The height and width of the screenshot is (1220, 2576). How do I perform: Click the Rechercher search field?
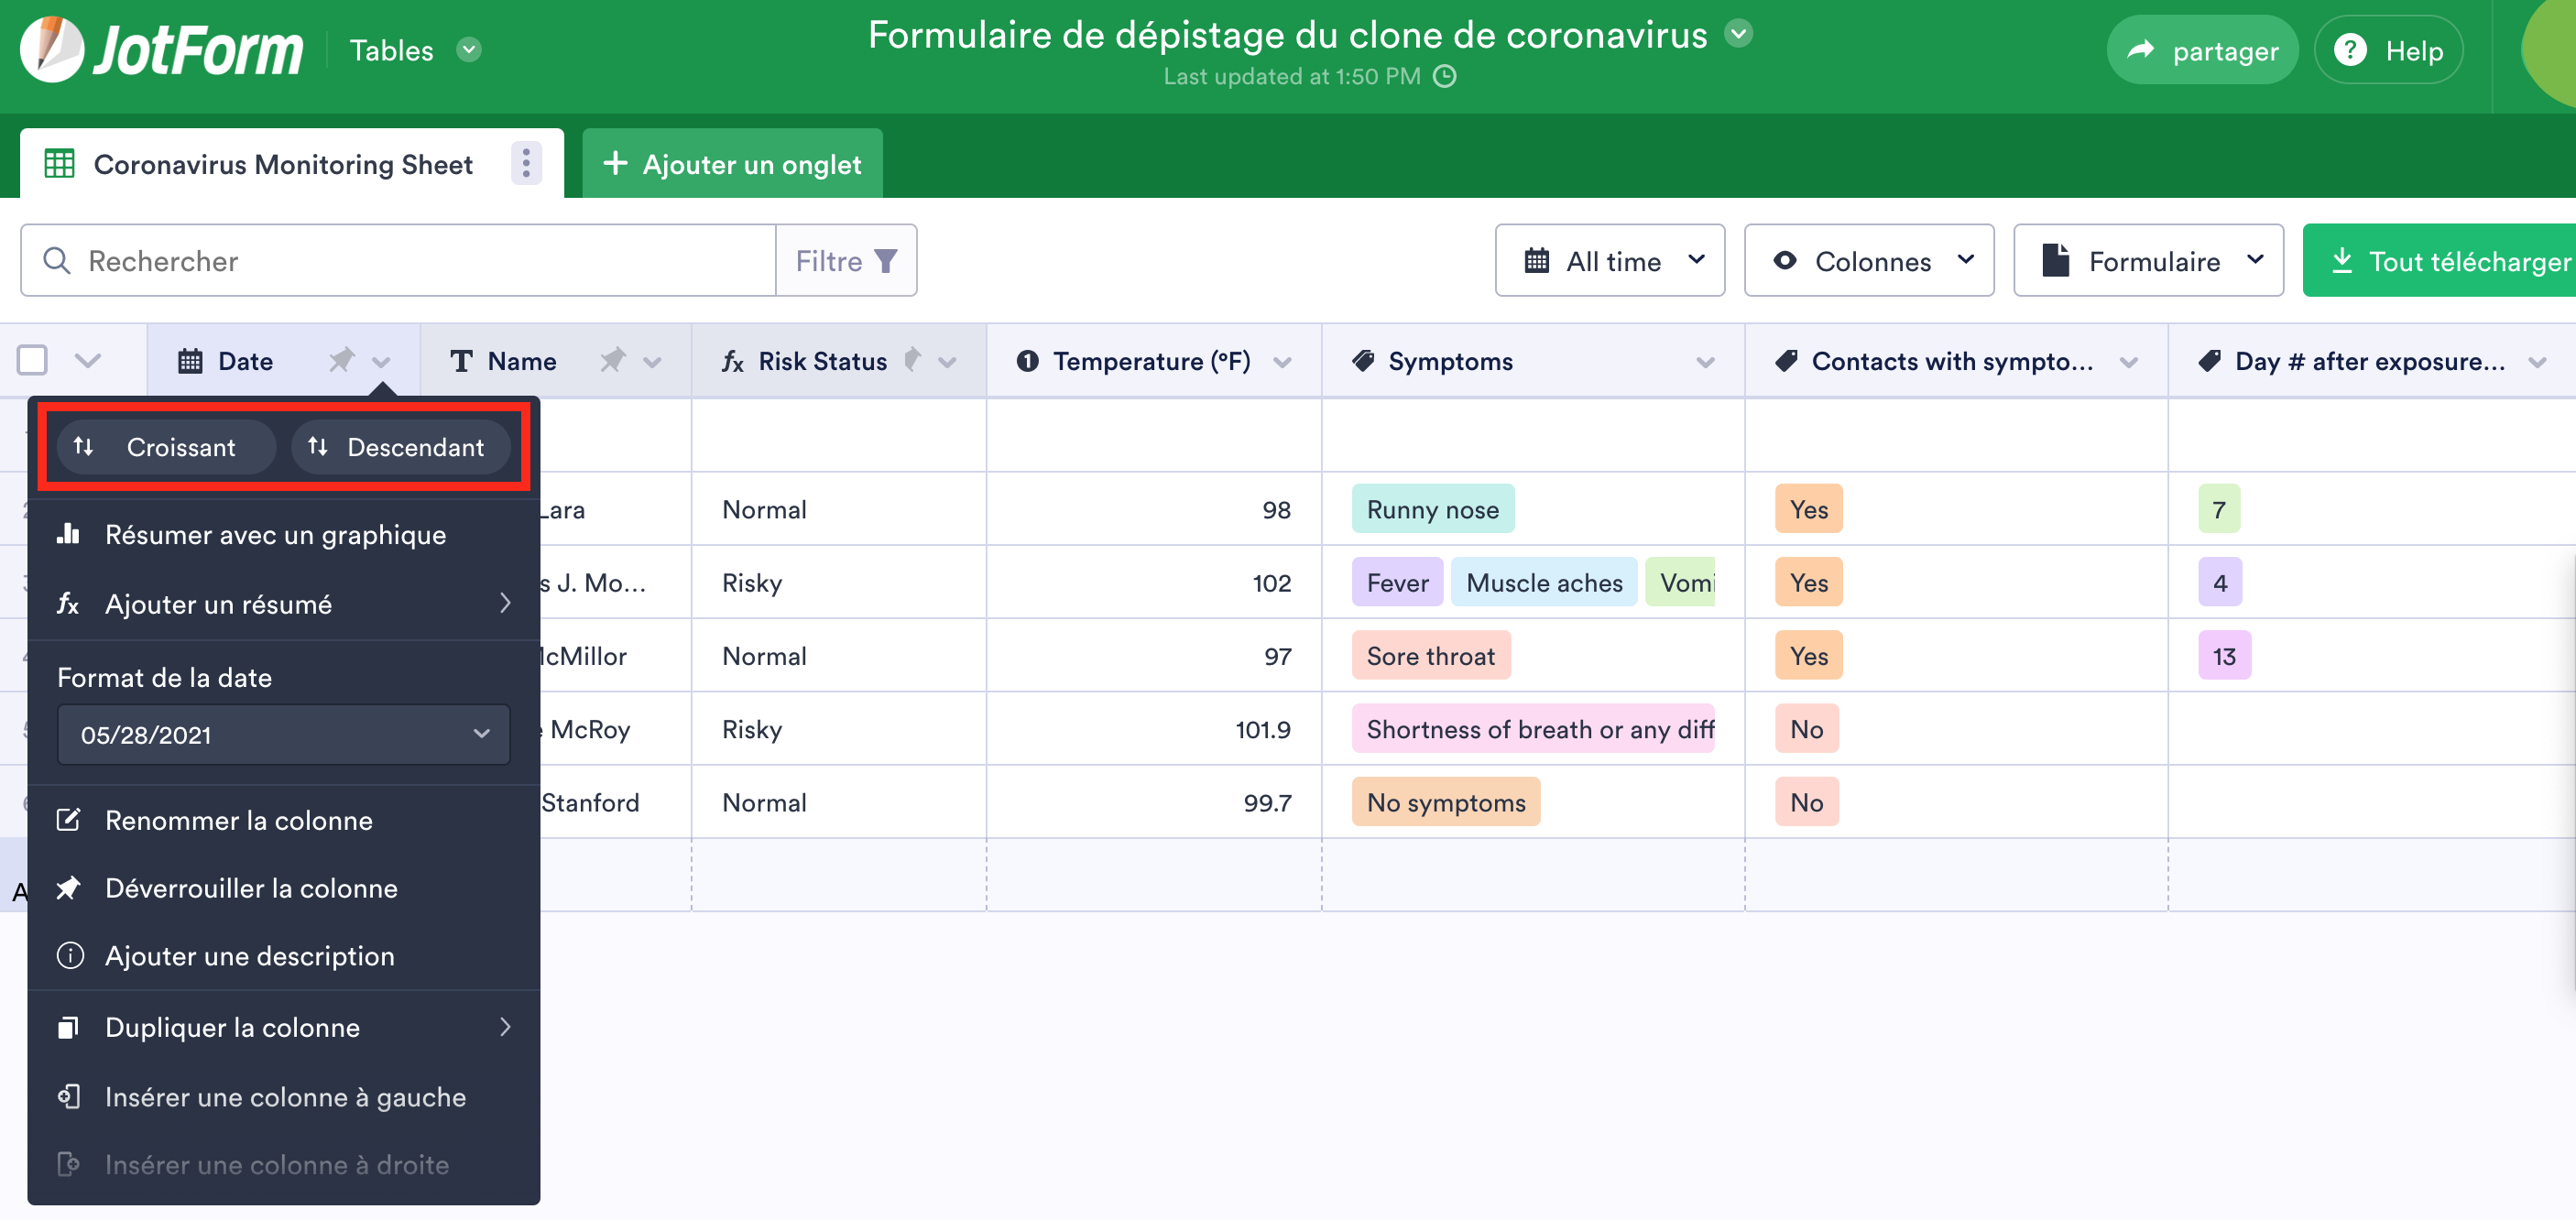click(420, 261)
